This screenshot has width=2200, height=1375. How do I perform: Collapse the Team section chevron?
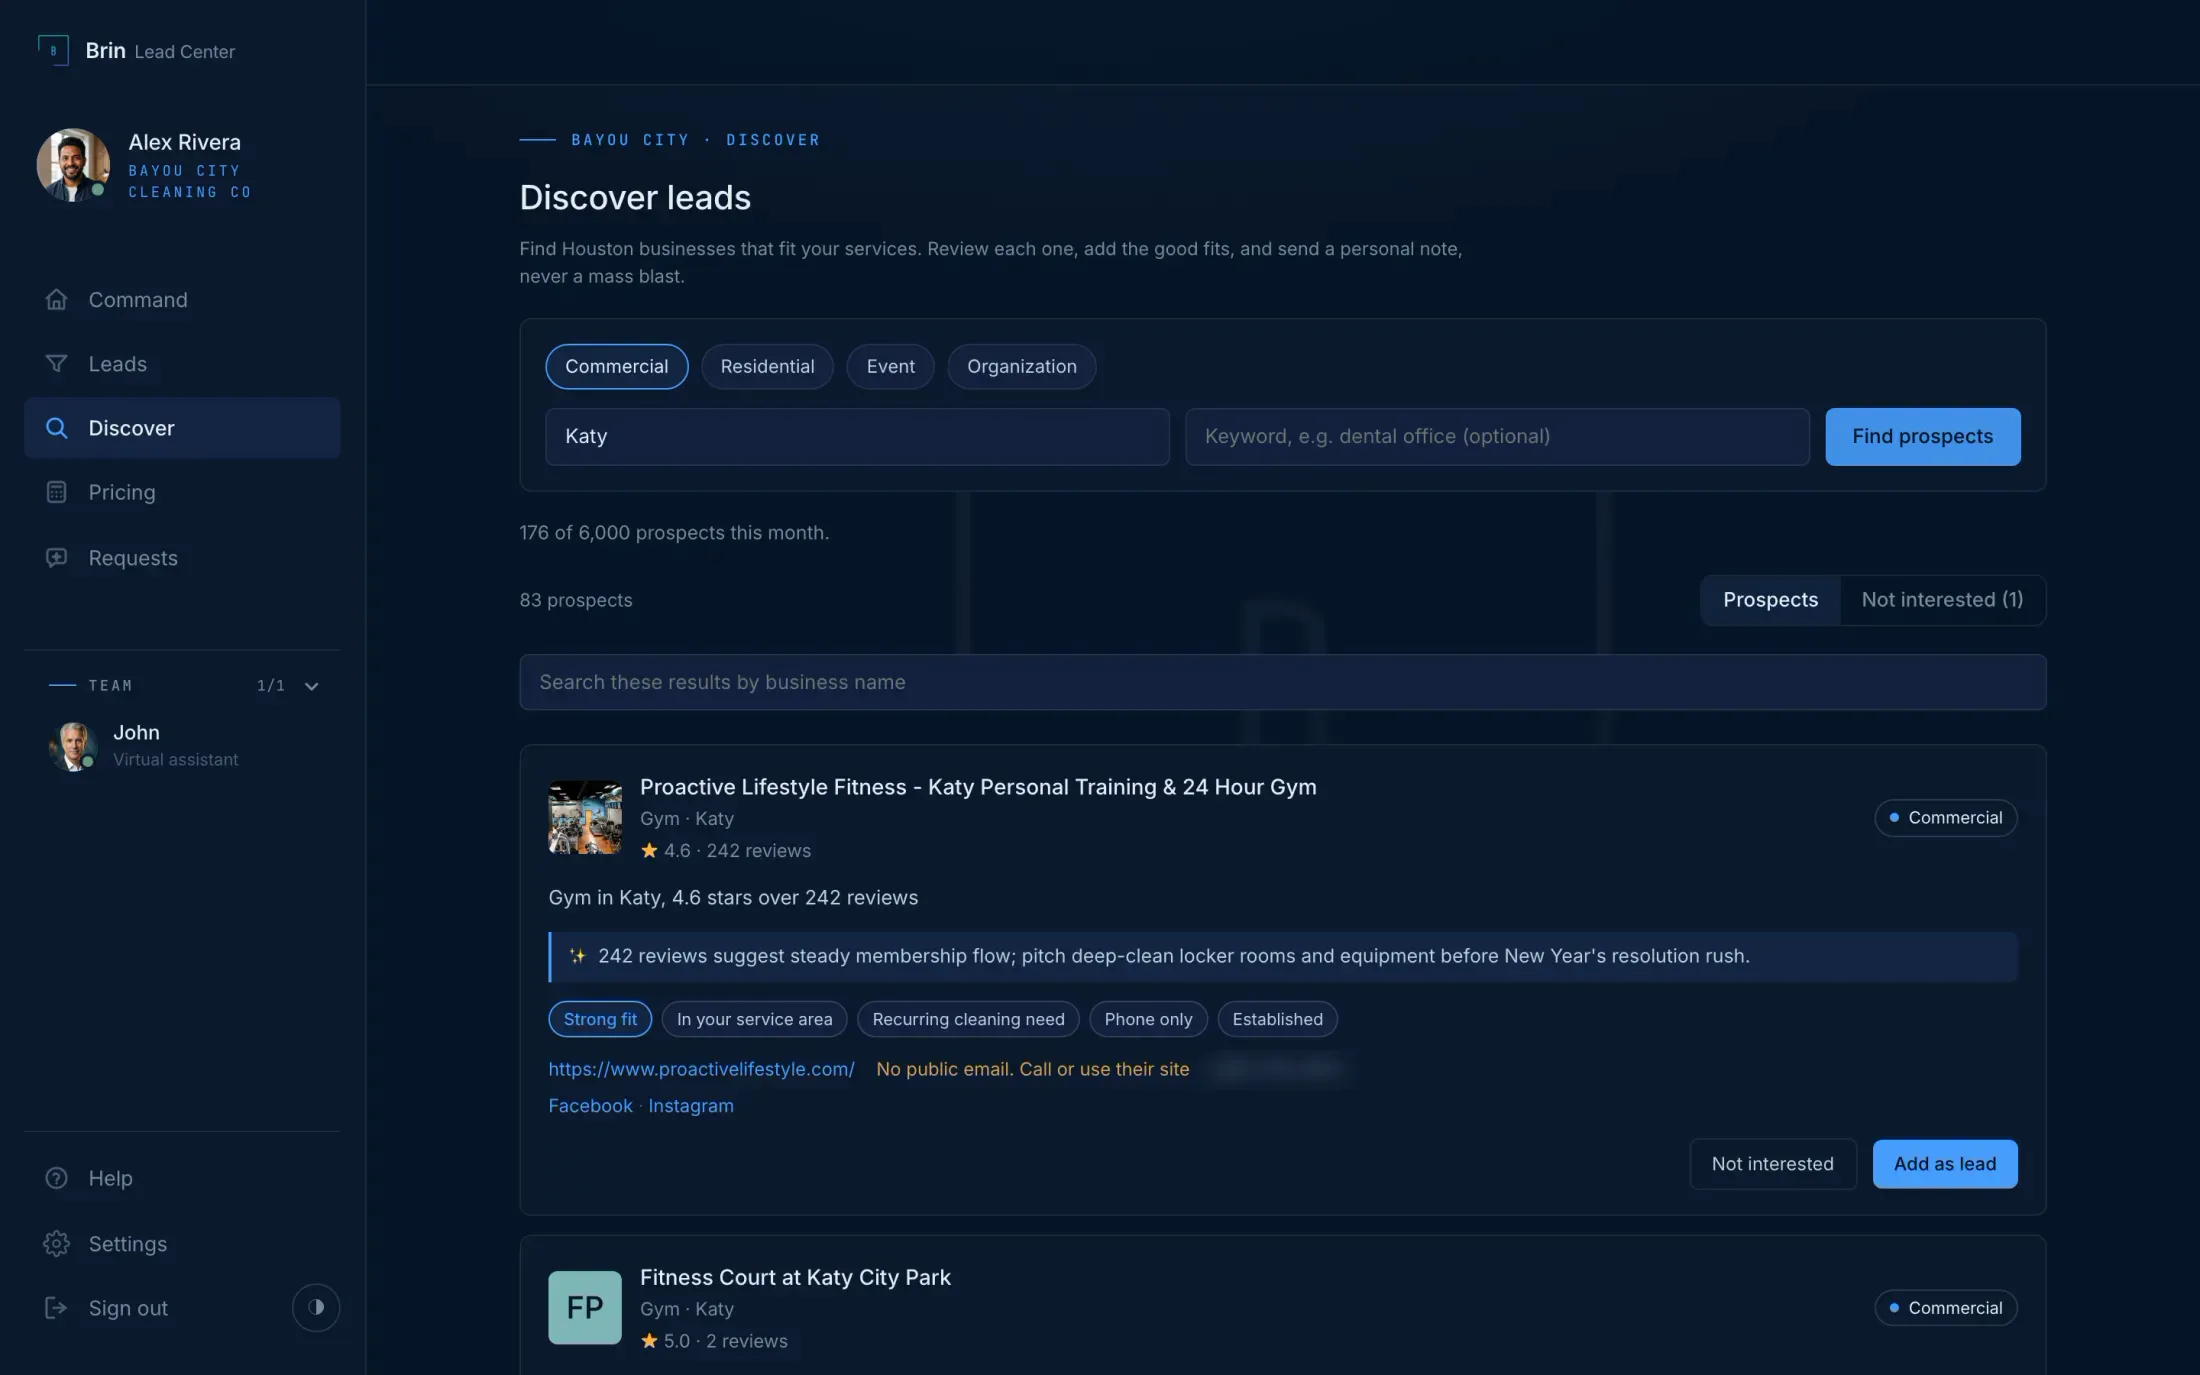(311, 686)
